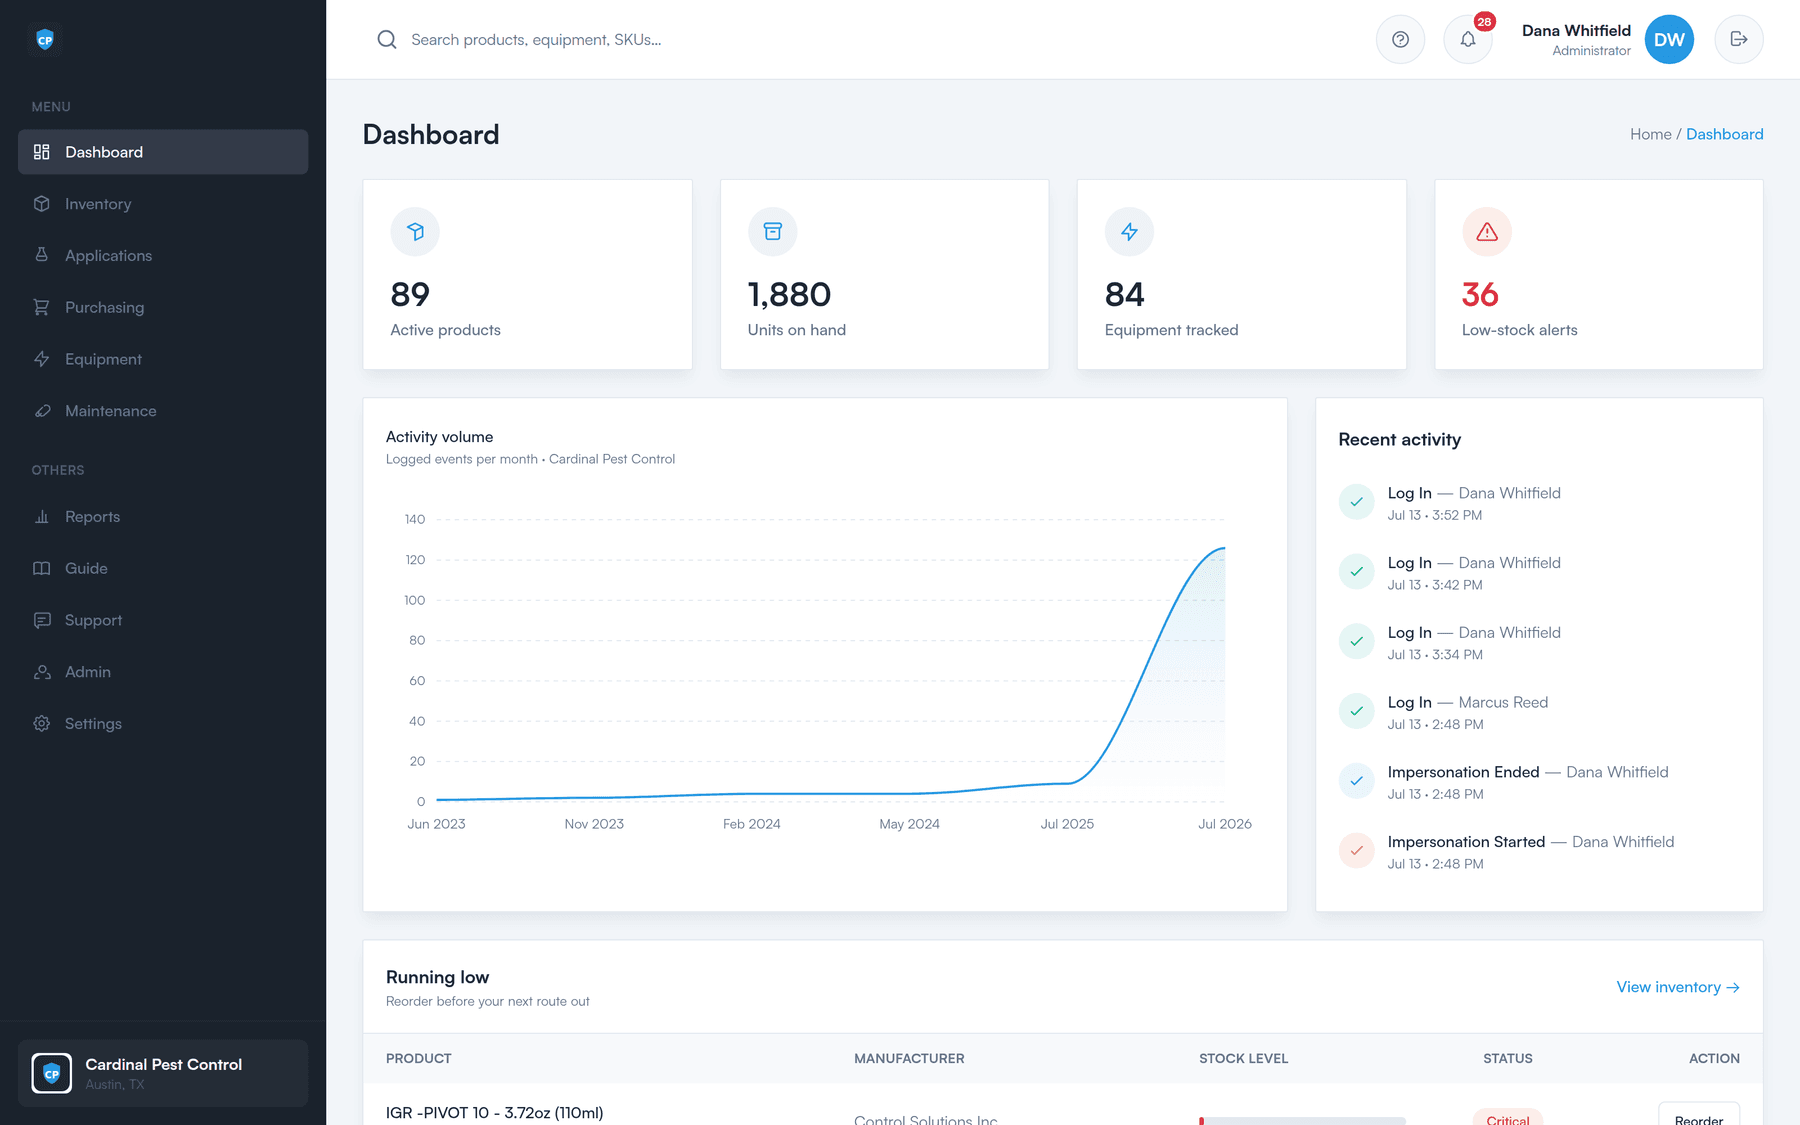The height and width of the screenshot is (1125, 1800).
Task: Click company logo beside Cardinal Pest Control footer
Action: (52, 1073)
